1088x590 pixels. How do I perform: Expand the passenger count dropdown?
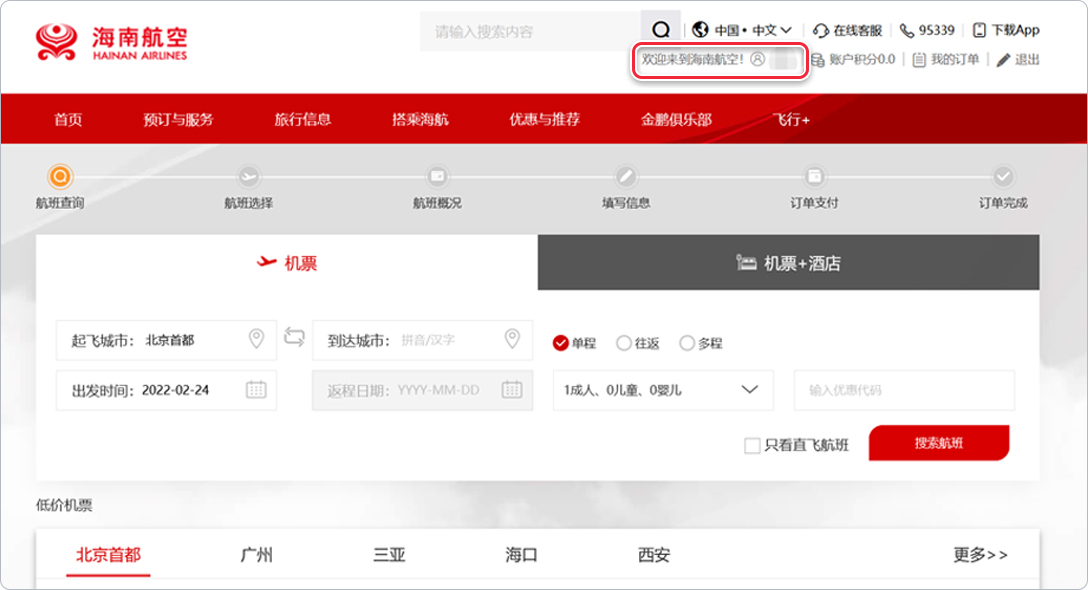click(749, 390)
